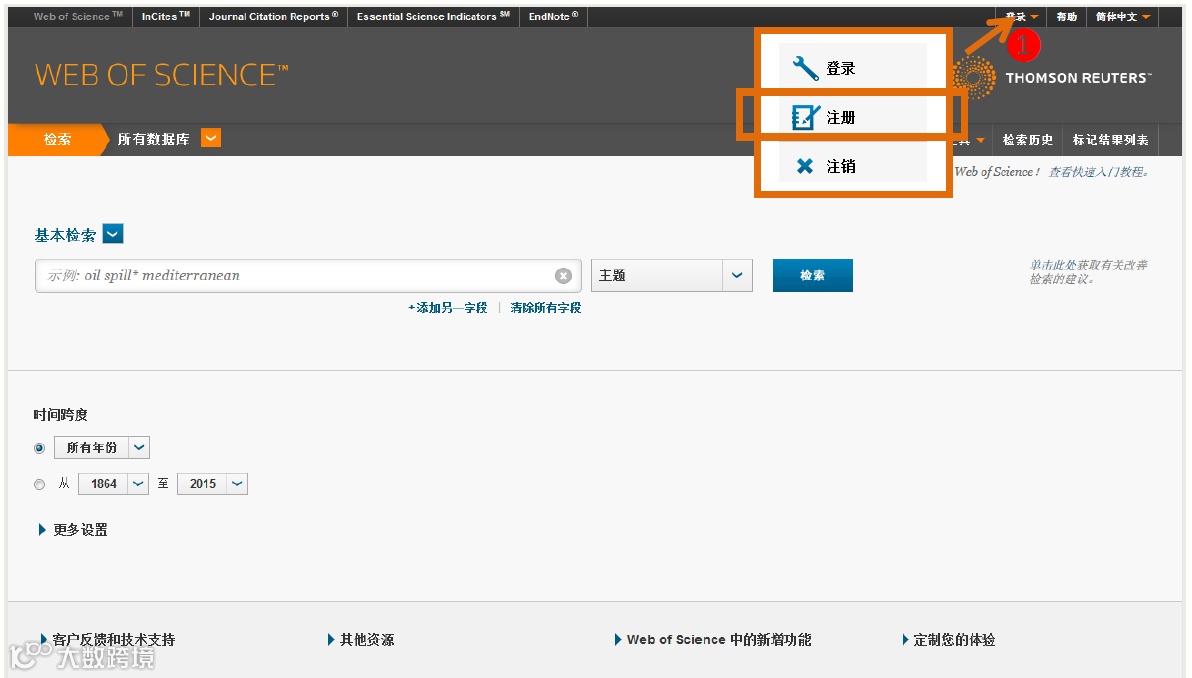Expand 更多设置
Screen dimensions: 1192x678
[73, 530]
